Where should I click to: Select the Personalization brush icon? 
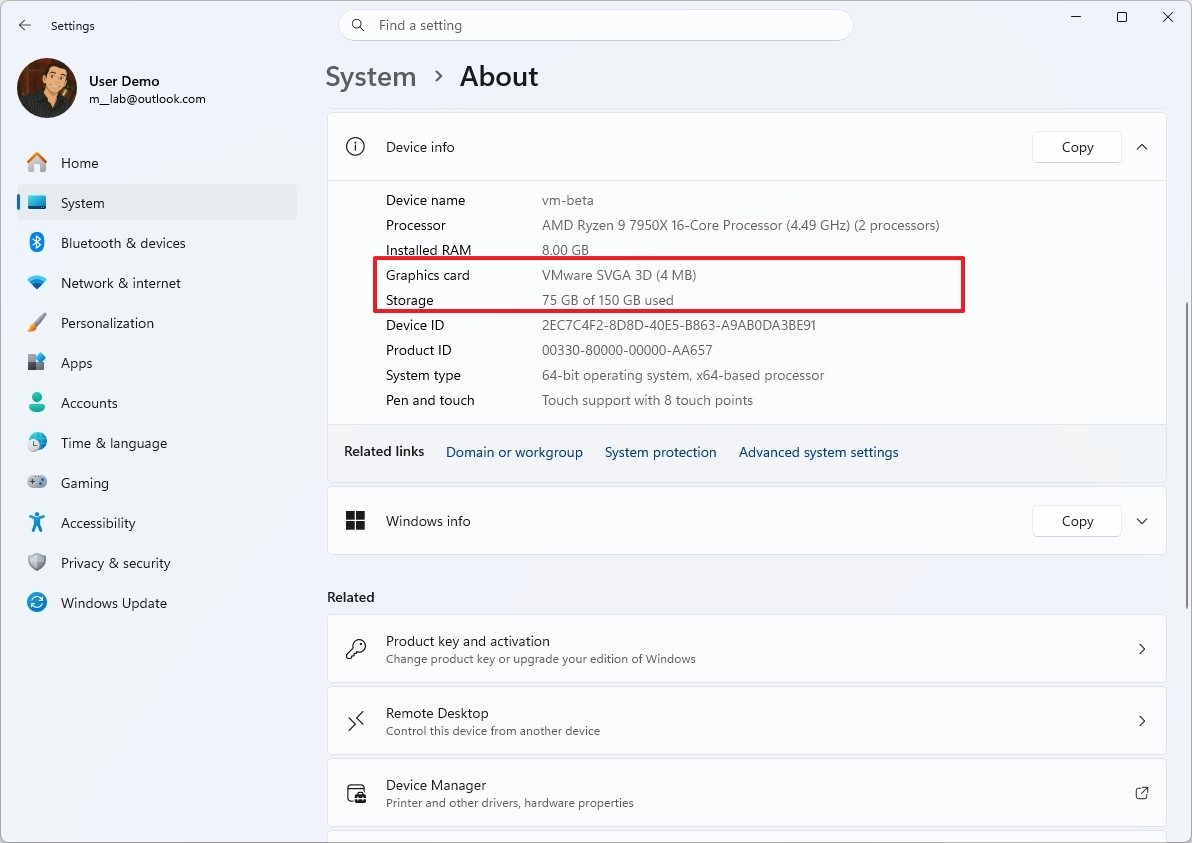pyautogui.click(x=36, y=322)
